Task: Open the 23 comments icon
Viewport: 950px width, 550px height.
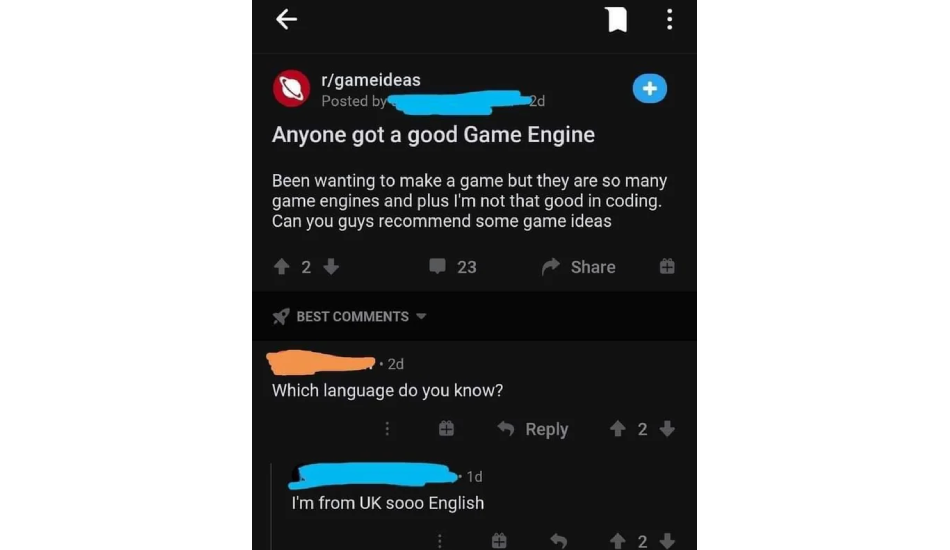Action: (437, 267)
